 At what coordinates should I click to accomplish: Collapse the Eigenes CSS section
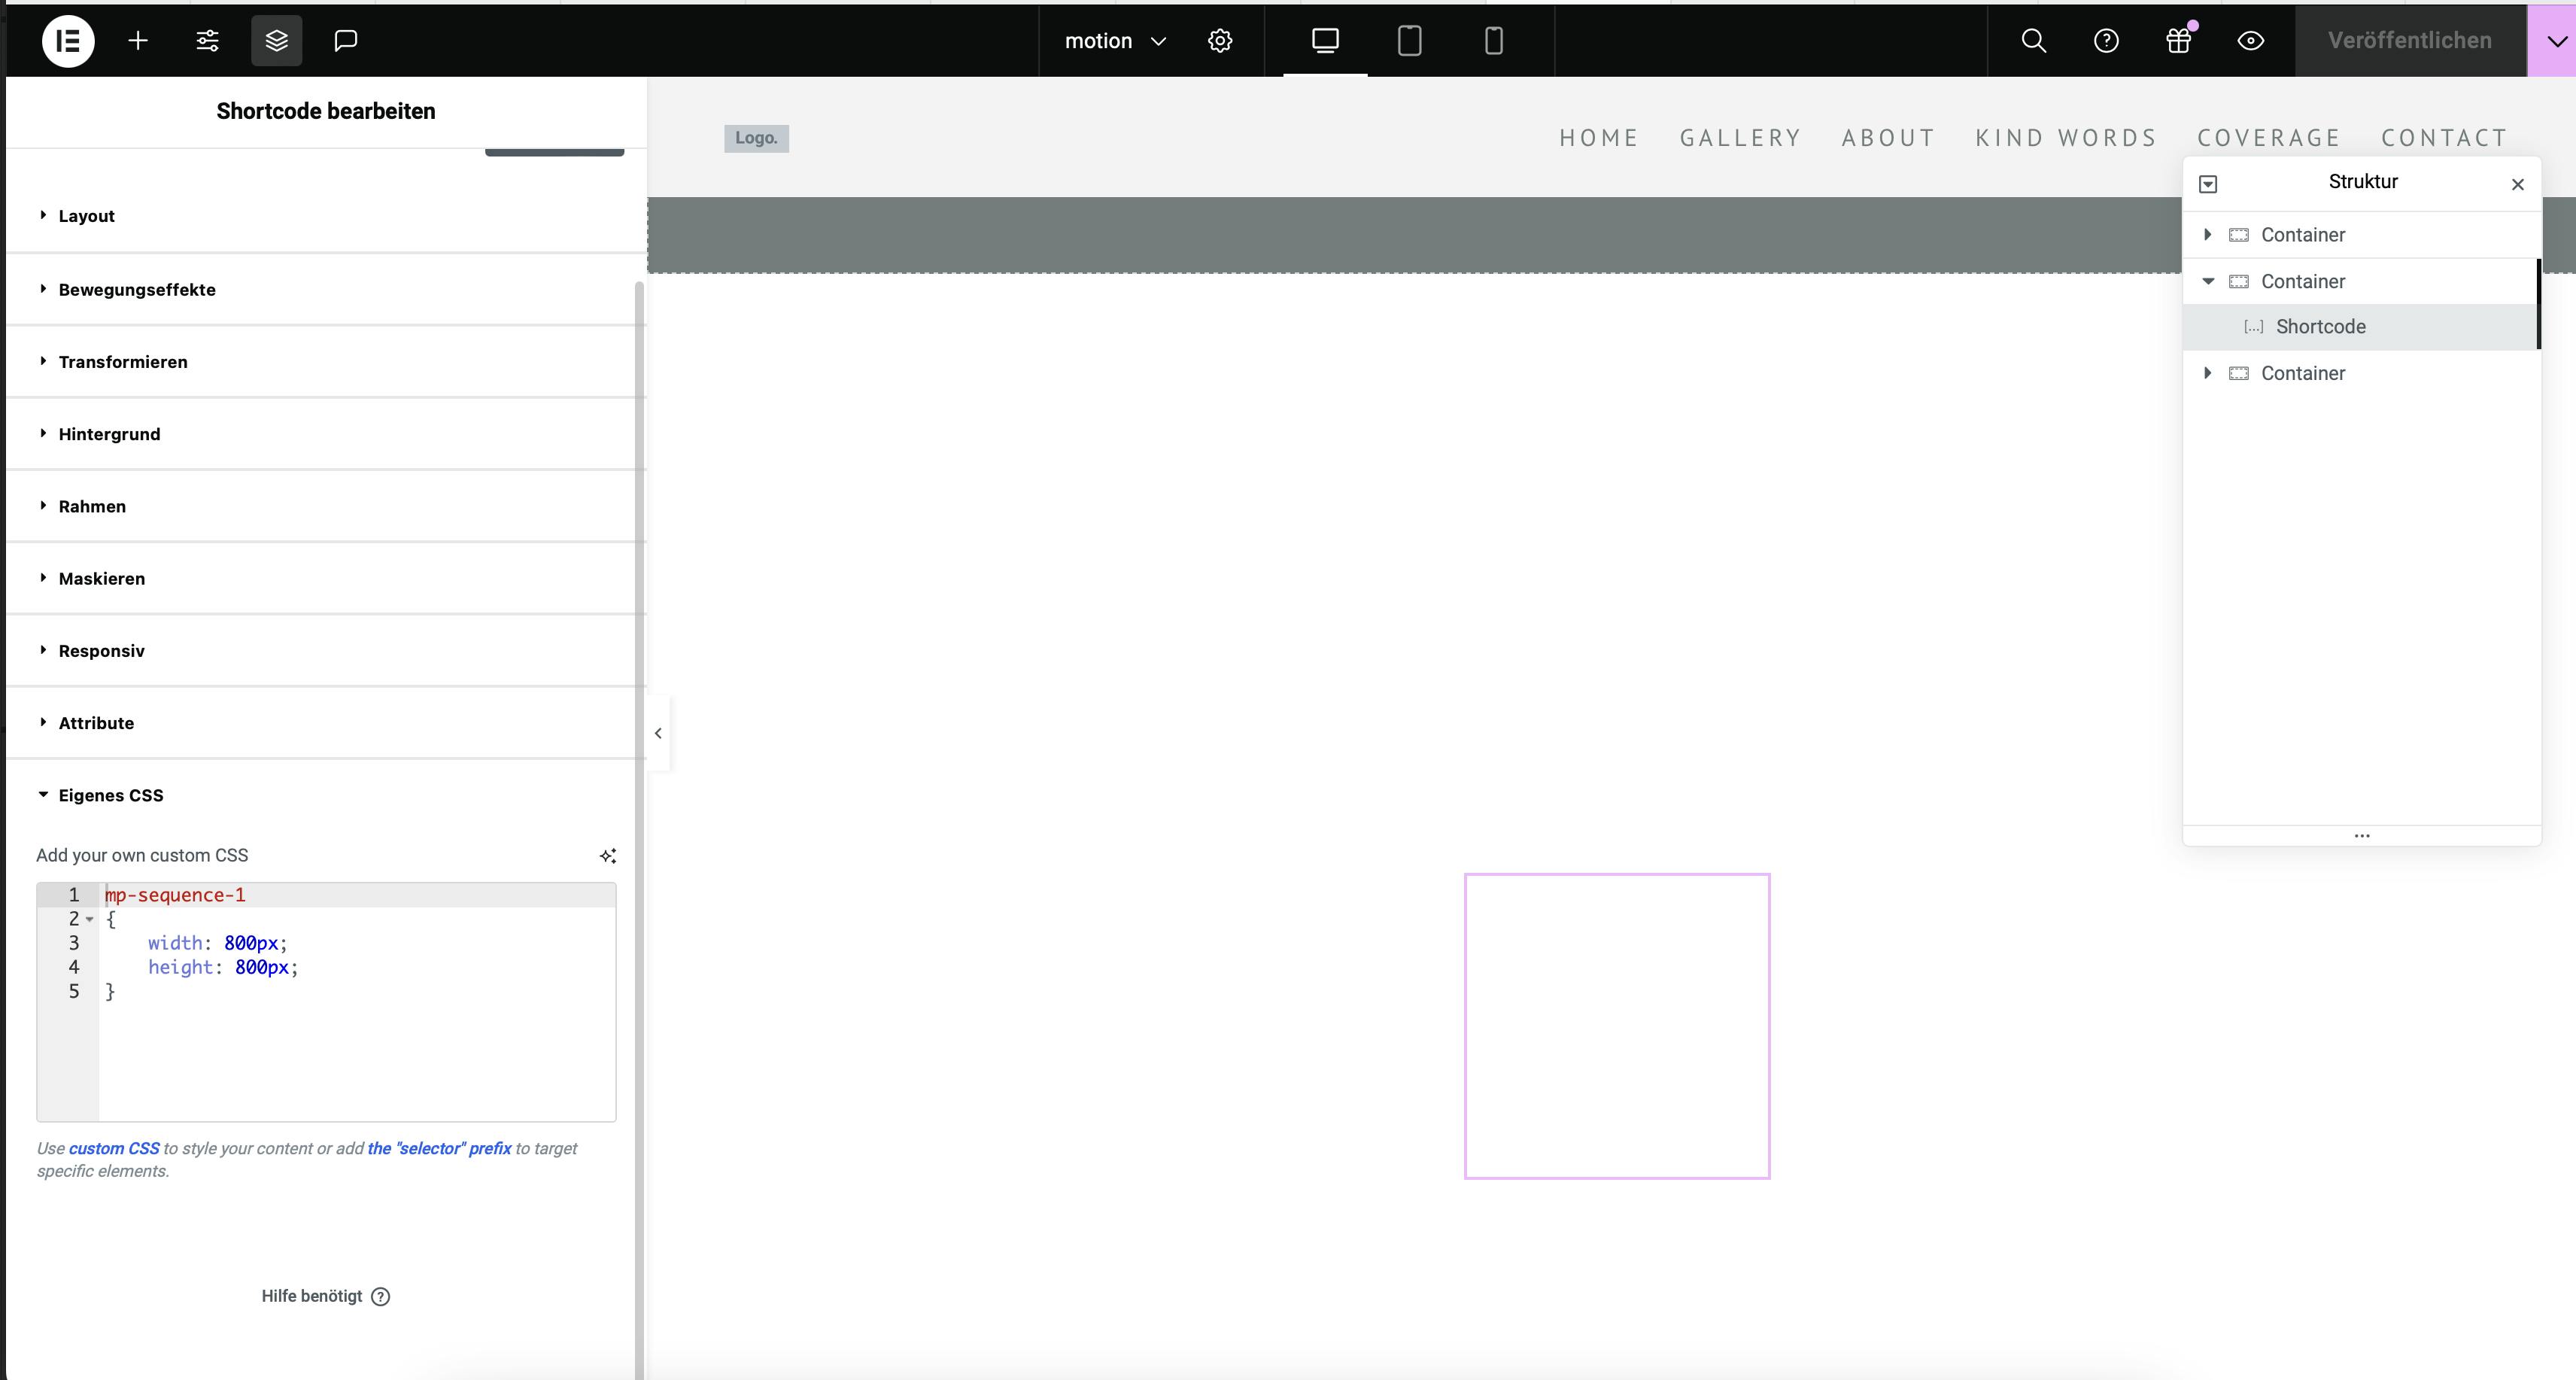coord(110,795)
